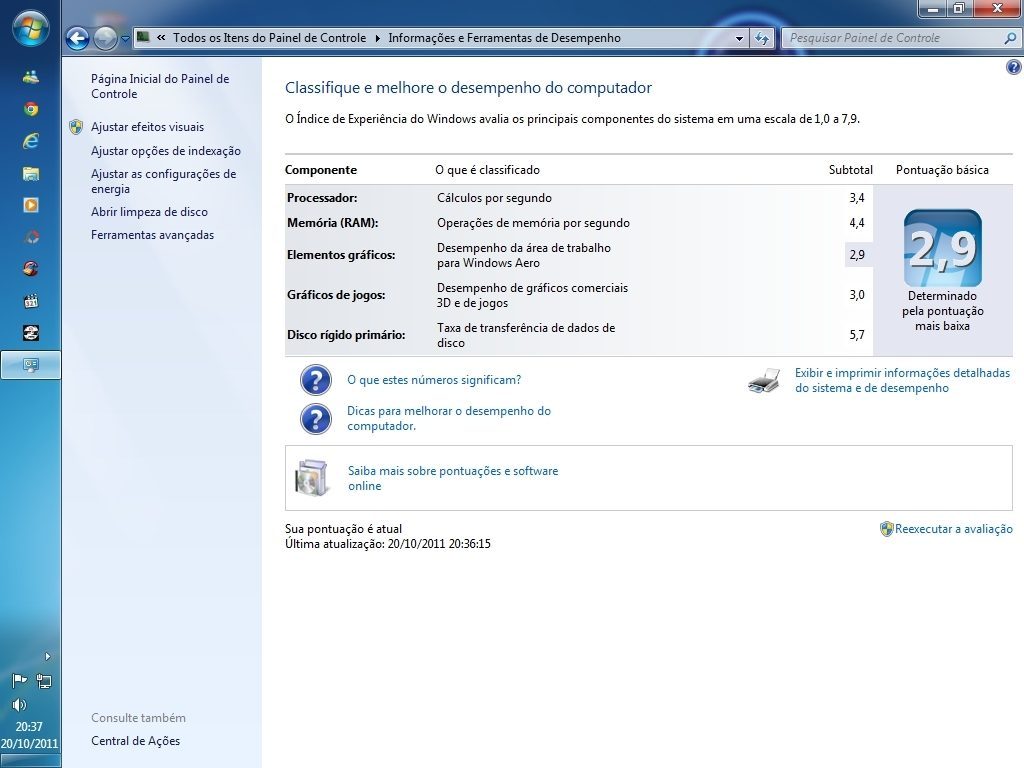Open Exibir e imprimir informações detalhadas

pyautogui.click(x=903, y=380)
